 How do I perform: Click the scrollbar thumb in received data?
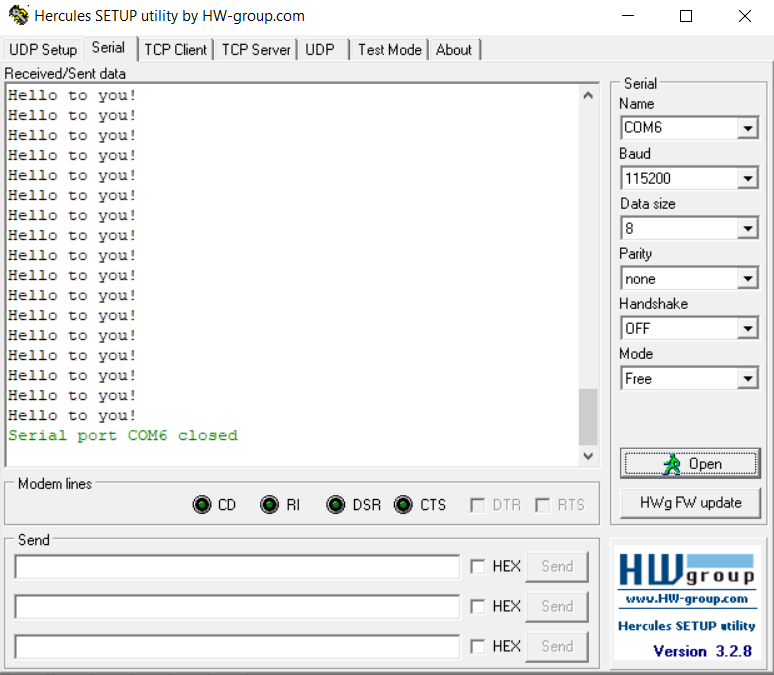588,417
